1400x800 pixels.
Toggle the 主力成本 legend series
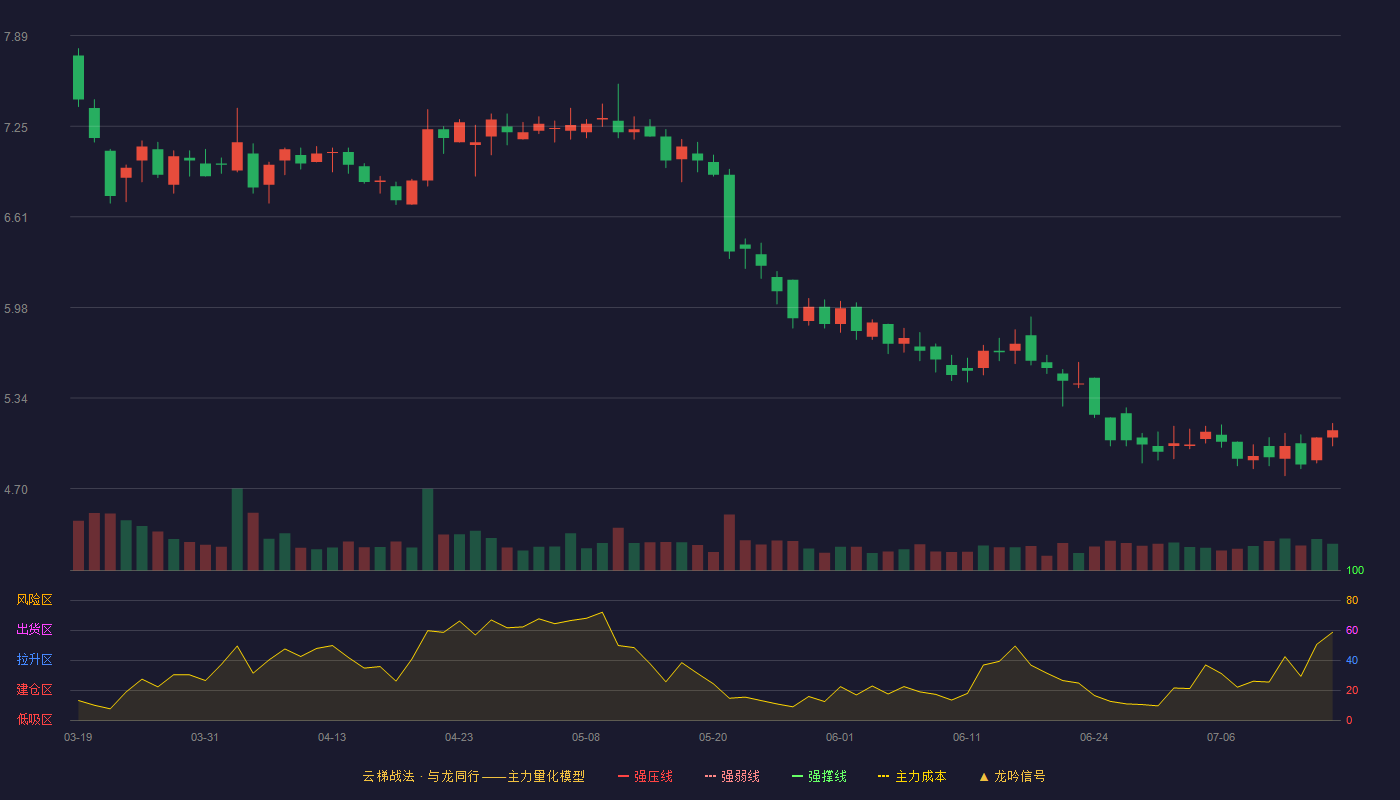tap(911, 776)
